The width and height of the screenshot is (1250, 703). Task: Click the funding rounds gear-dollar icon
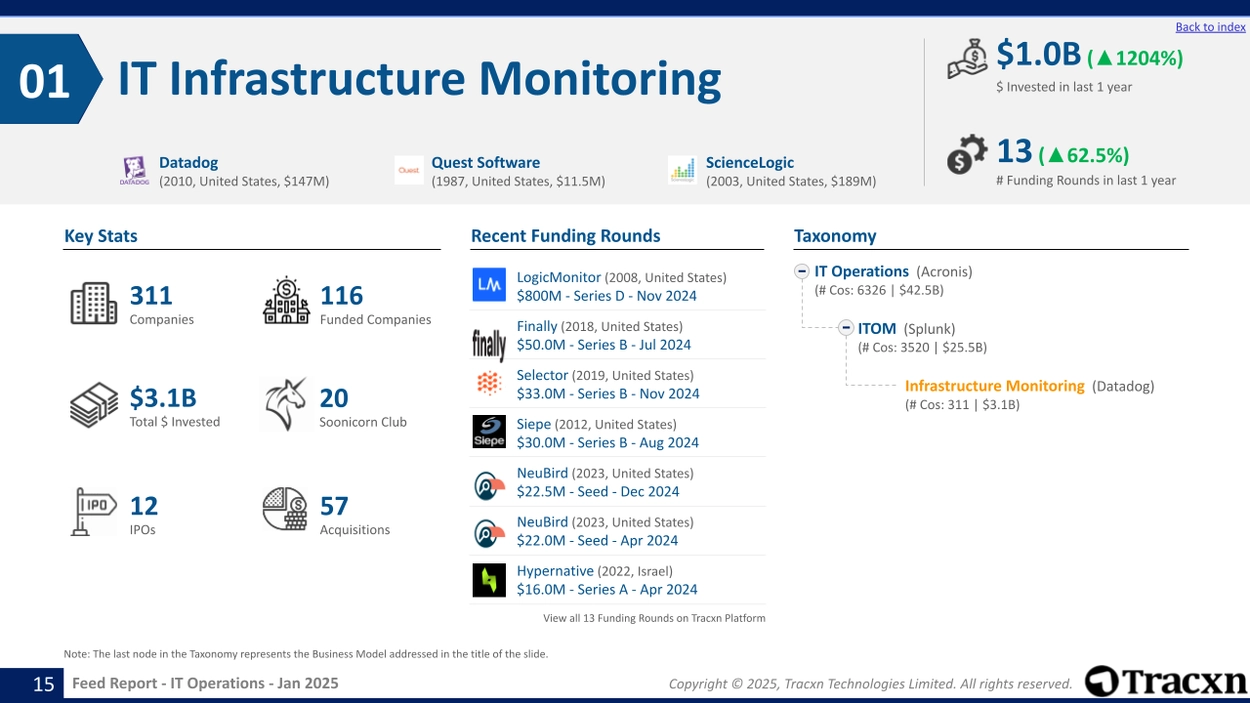(967, 155)
